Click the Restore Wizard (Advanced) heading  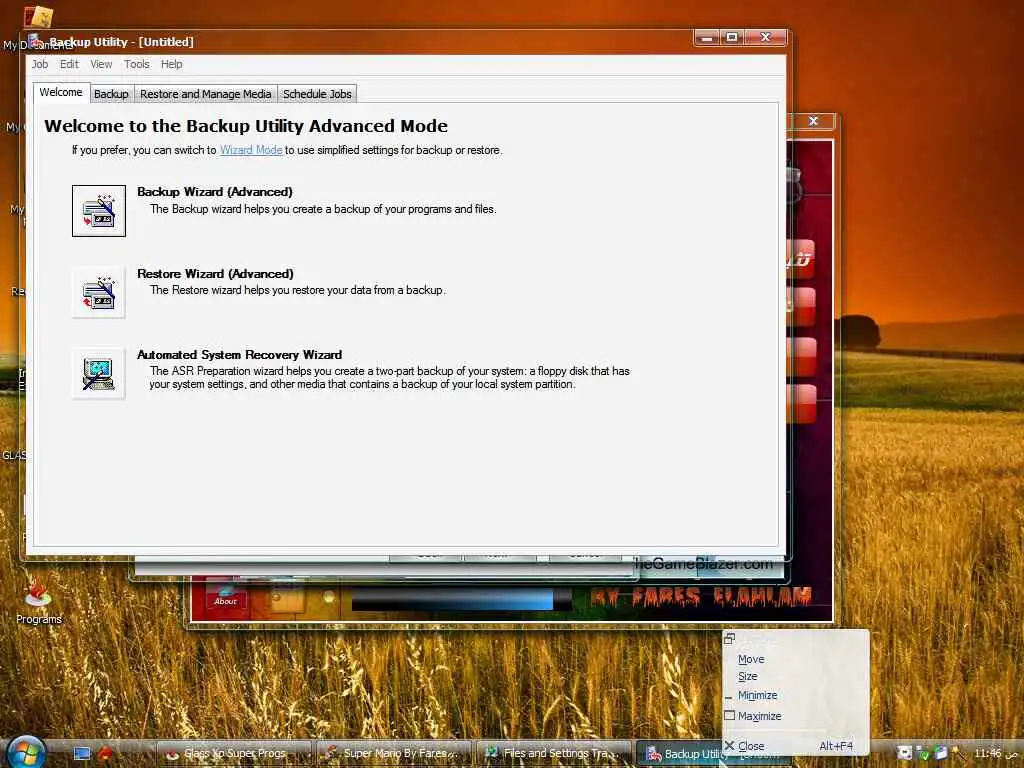216,274
